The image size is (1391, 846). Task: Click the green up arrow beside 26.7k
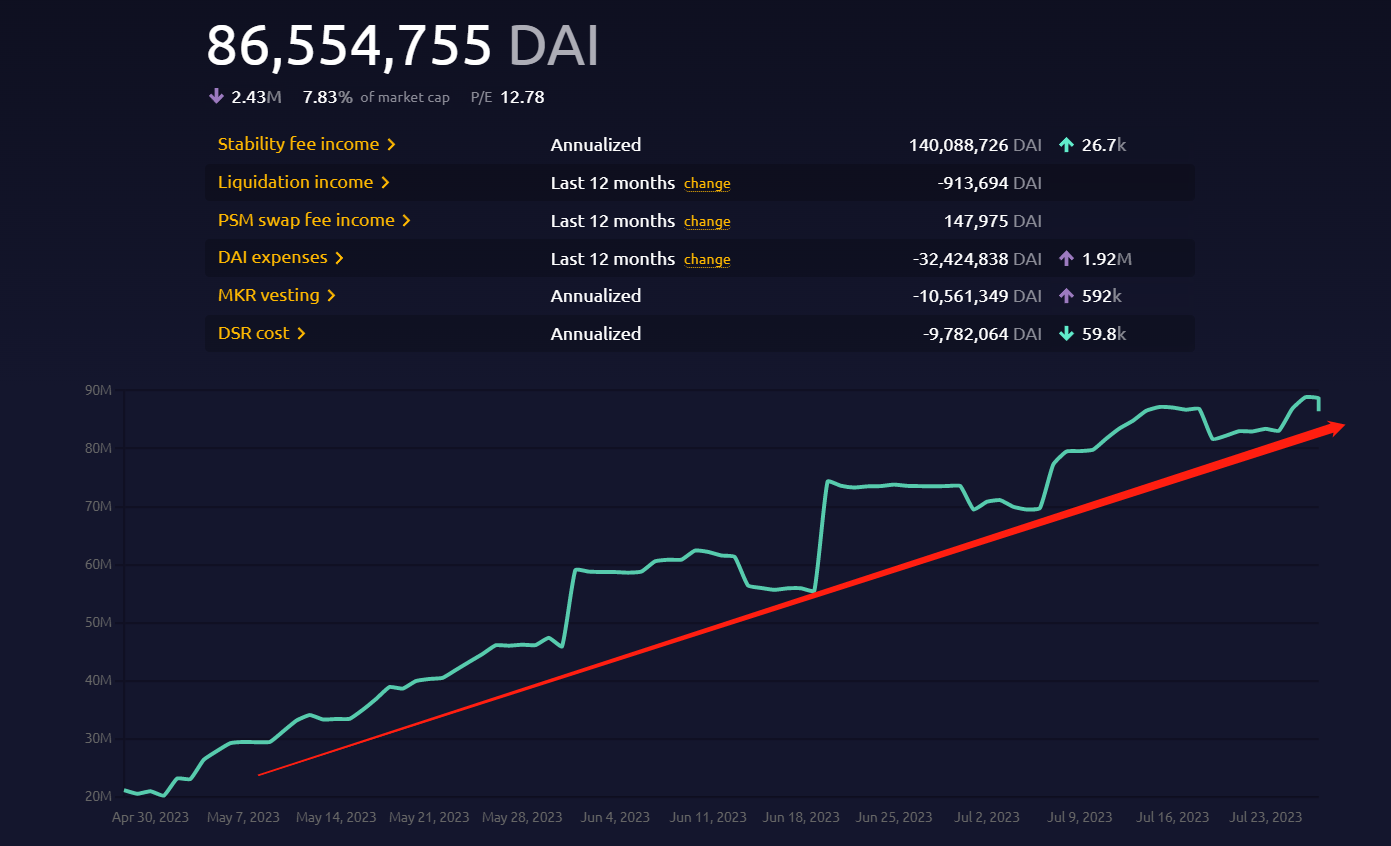click(x=1066, y=145)
